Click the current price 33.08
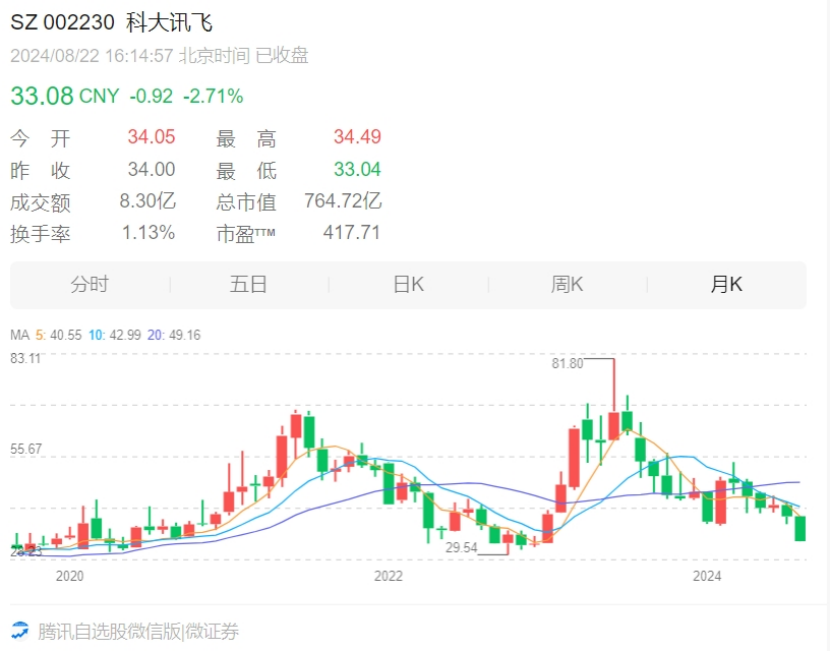 tap(42, 96)
